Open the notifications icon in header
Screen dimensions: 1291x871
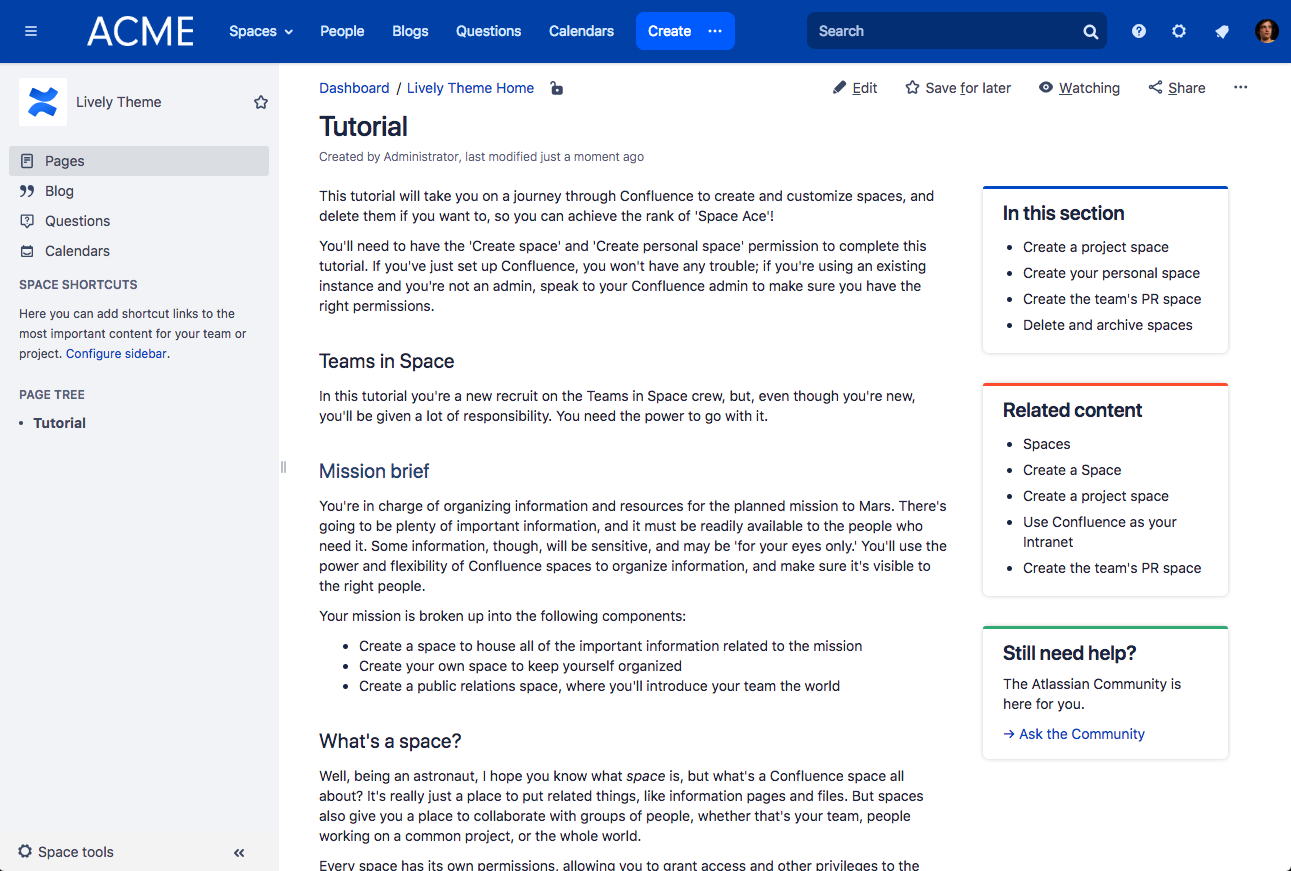[1222, 31]
